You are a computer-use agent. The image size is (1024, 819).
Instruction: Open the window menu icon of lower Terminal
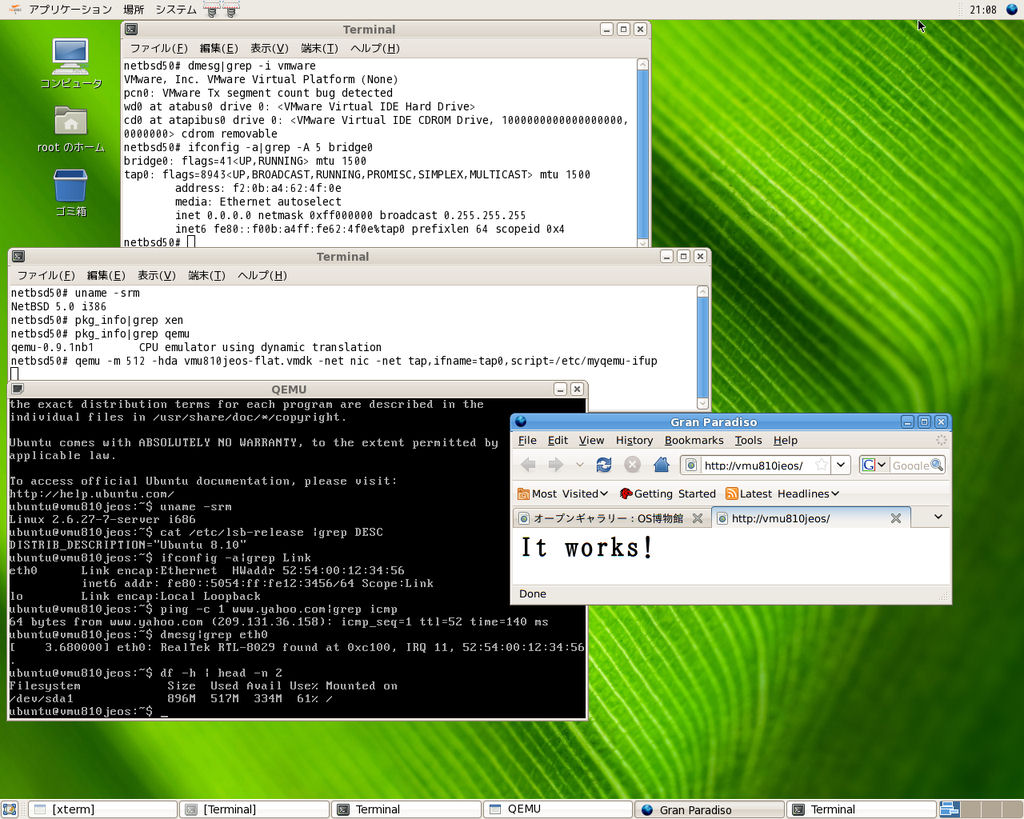click(18, 256)
